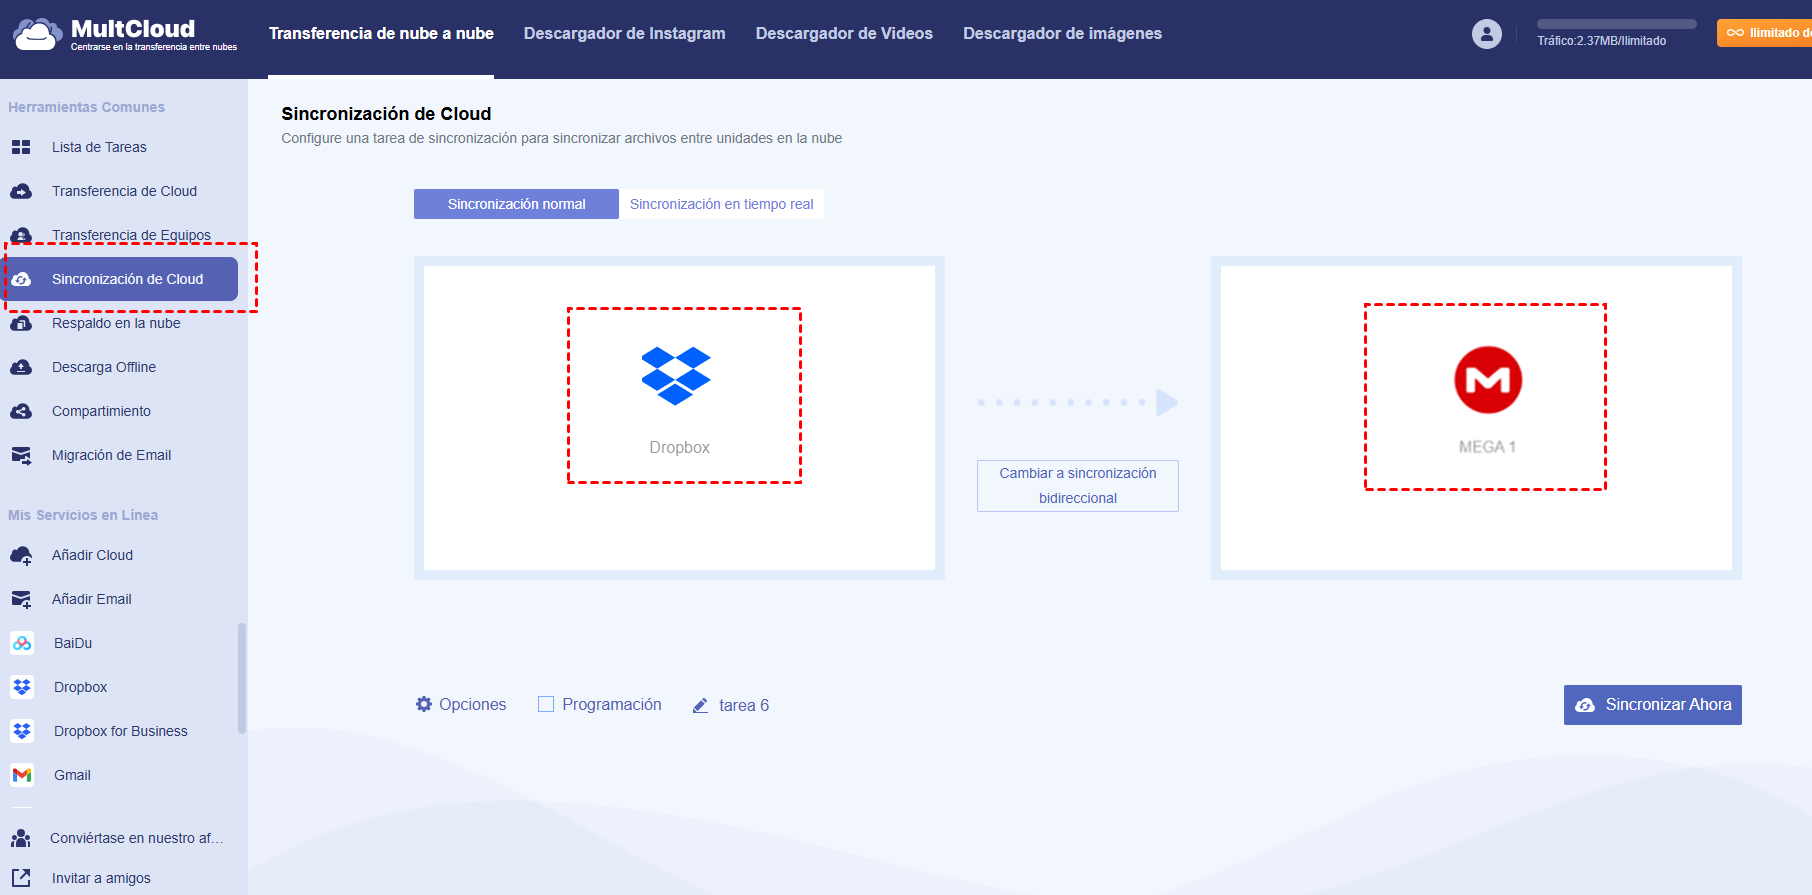Click the Invitar a amigos share icon
This screenshot has width=1812, height=895.
(x=21, y=878)
